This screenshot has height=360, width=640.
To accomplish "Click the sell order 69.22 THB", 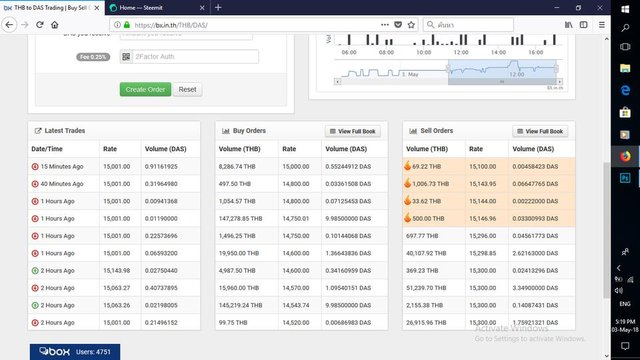I will (427, 167).
